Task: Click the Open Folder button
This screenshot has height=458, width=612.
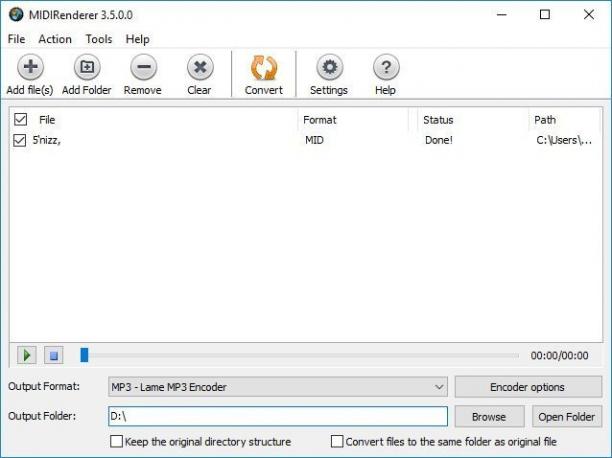Action: pyautogui.click(x=567, y=417)
